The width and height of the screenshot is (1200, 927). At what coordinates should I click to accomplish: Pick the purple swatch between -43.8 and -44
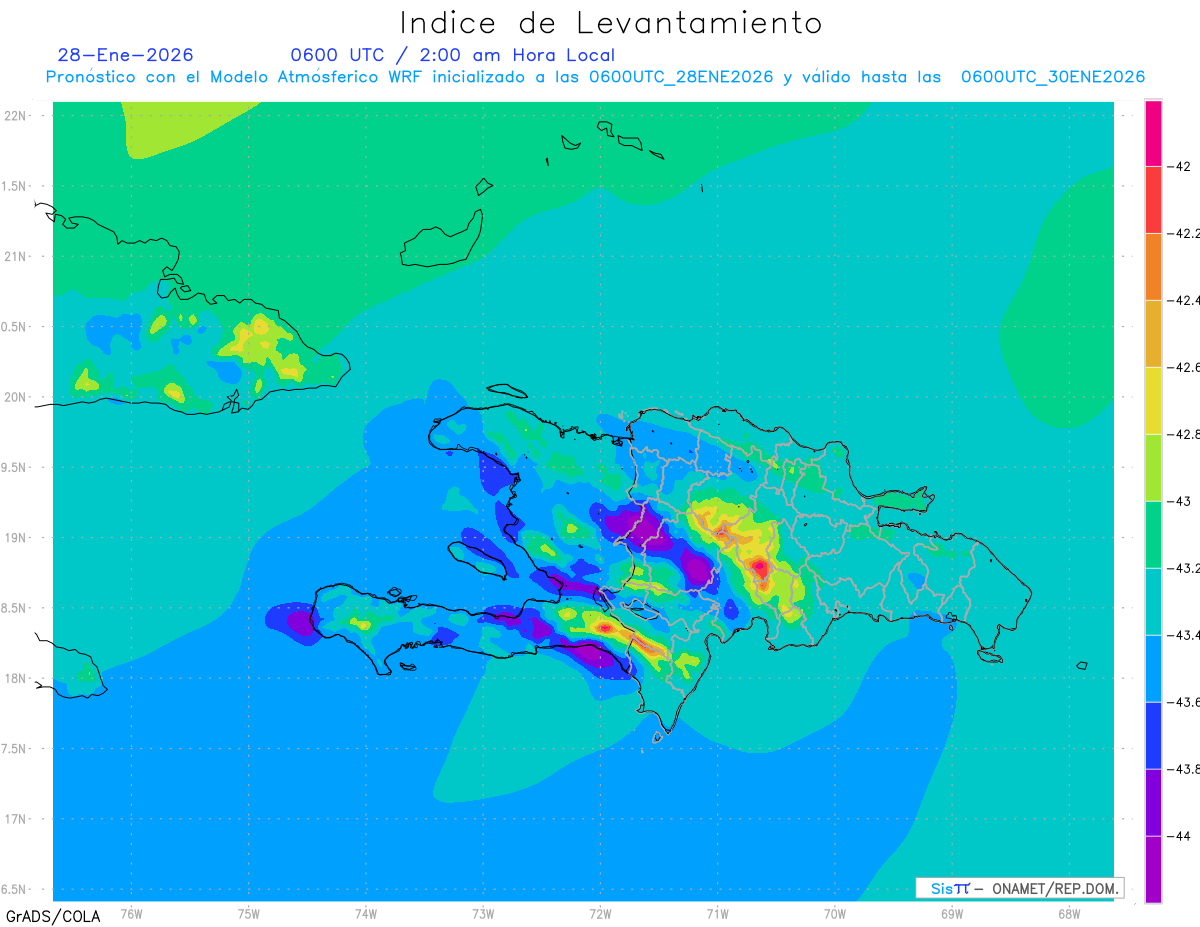1153,803
